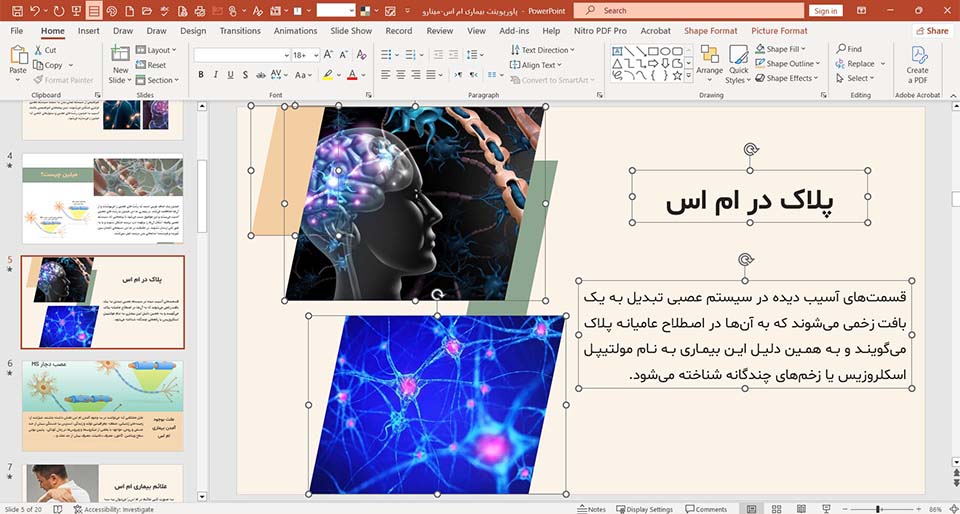
Task: Open the File menu
Action: click(17, 31)
